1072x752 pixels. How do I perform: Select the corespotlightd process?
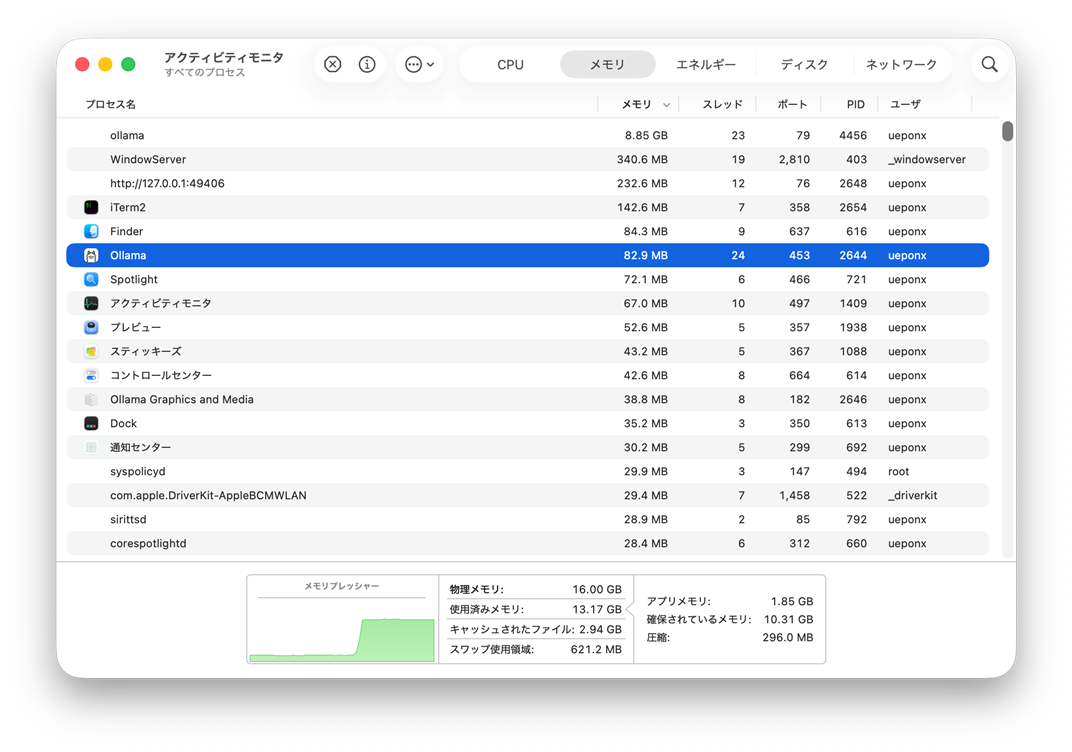point(527,543)
